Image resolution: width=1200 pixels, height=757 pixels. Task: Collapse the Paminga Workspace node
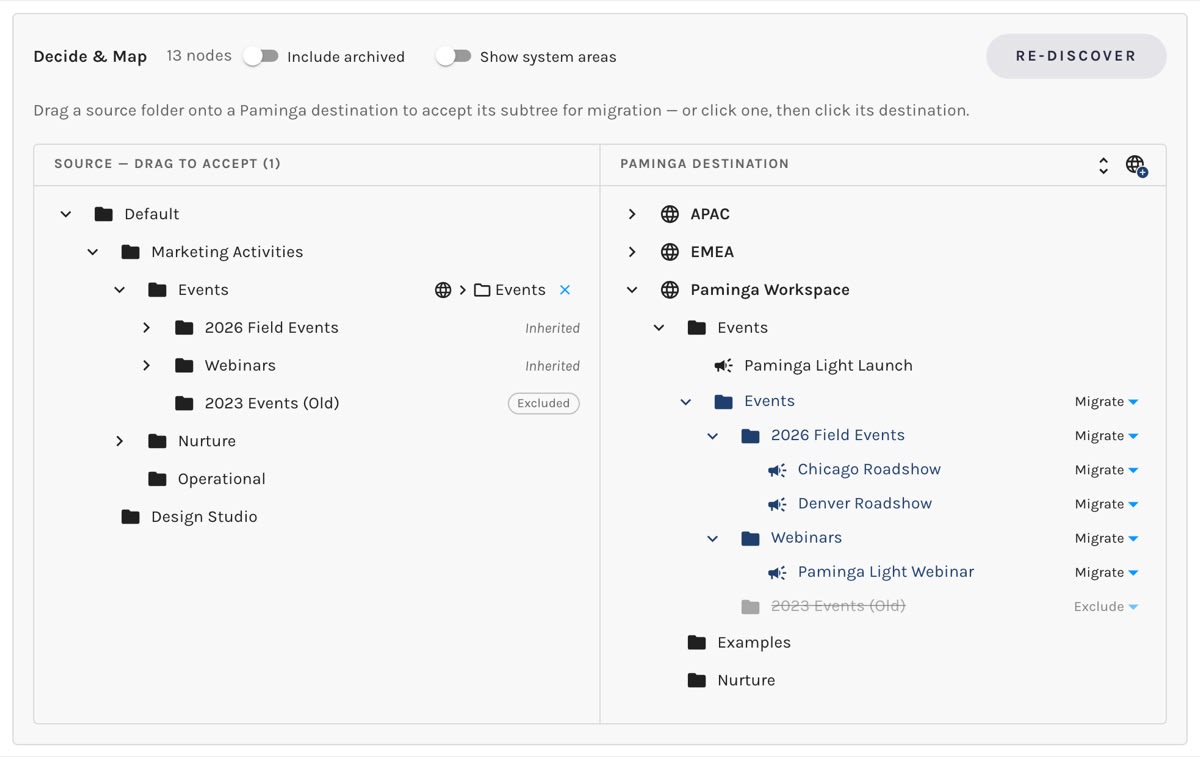632,290
